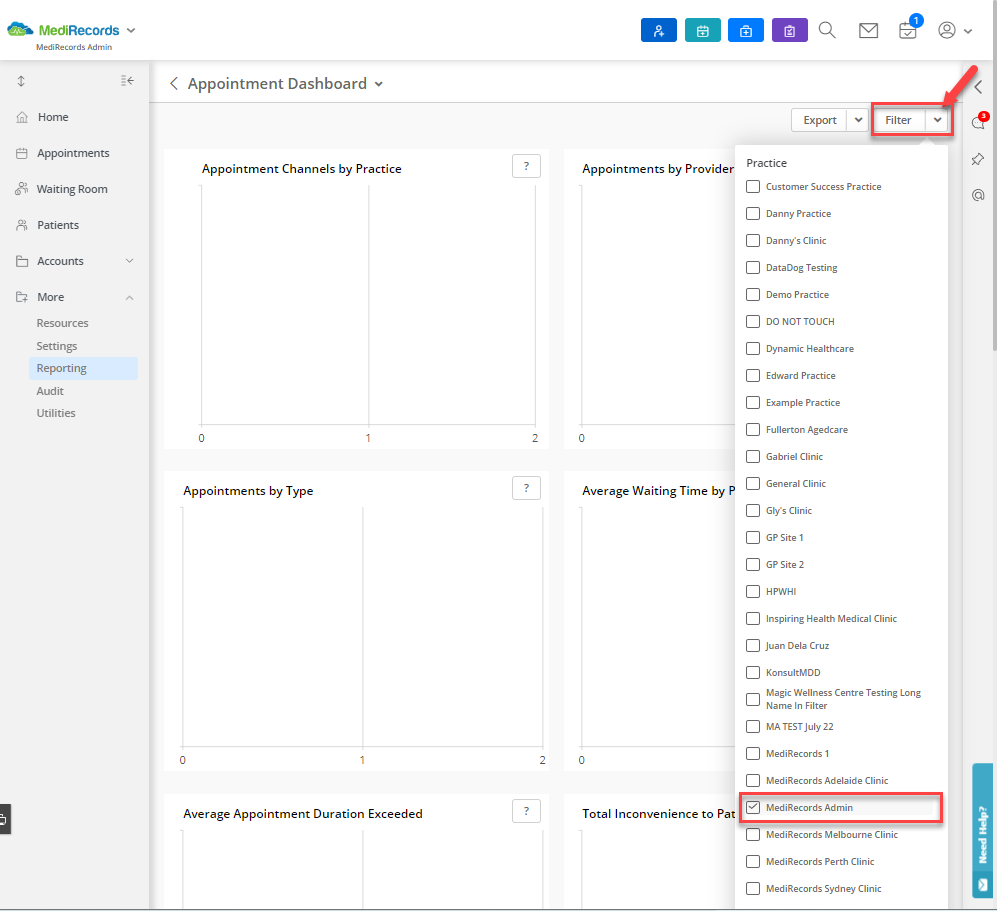Image resolution: width=997 pixels, height=911 pixels.
Task: Open Audit under More
Action: coord(50,391)
